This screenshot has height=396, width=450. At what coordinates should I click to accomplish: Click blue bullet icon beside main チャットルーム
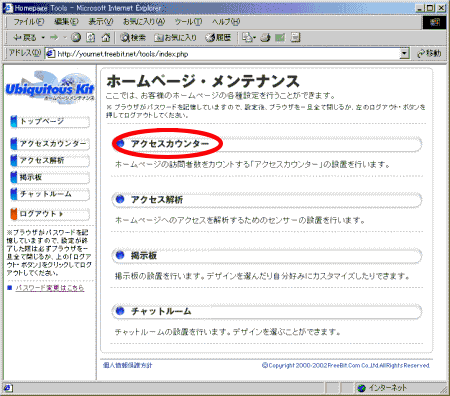pyautogui.click(x=120, y=311)
